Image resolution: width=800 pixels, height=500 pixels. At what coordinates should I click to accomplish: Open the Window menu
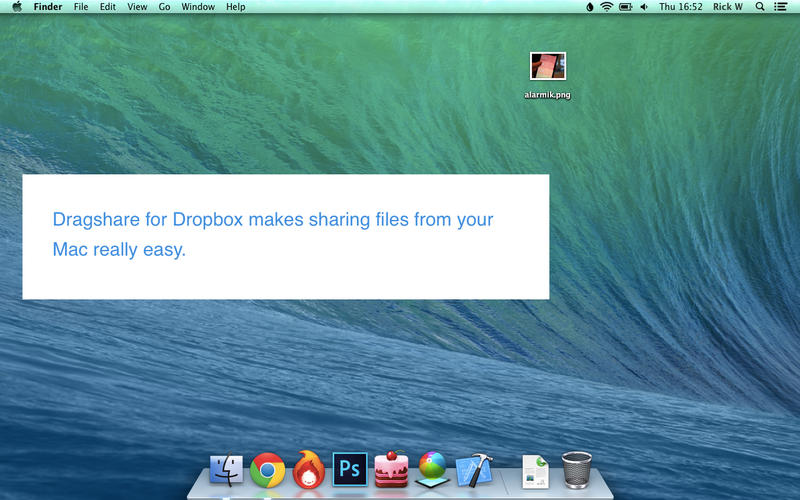tap(197, 7)
